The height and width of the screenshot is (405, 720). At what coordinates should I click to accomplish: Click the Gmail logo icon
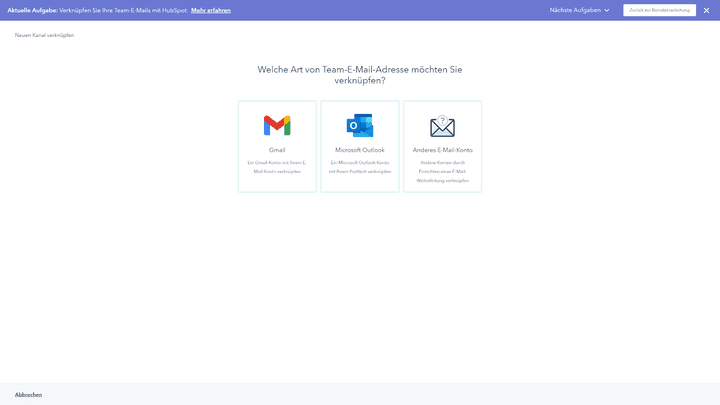[277, 125]
